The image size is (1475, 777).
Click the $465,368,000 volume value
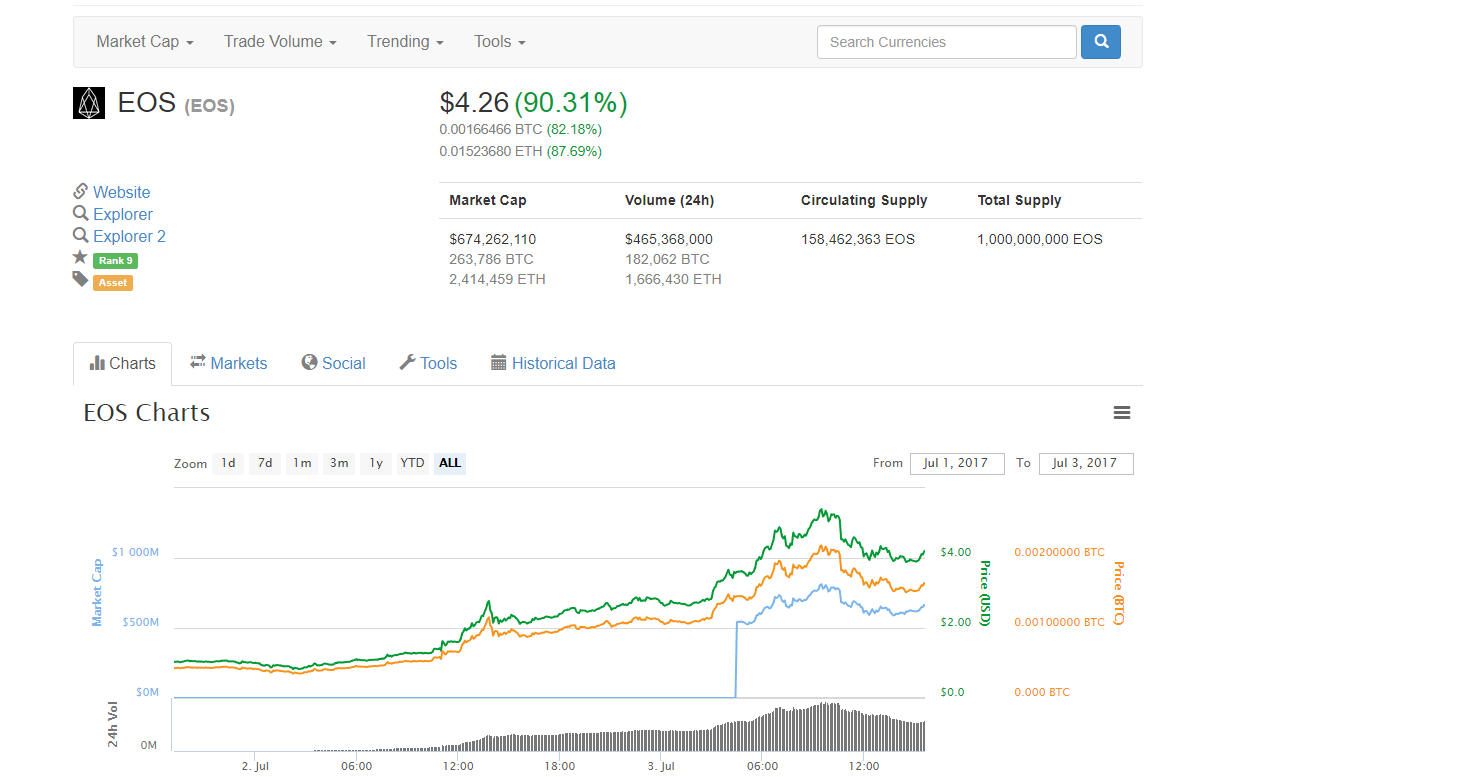(x=669, y=239)
